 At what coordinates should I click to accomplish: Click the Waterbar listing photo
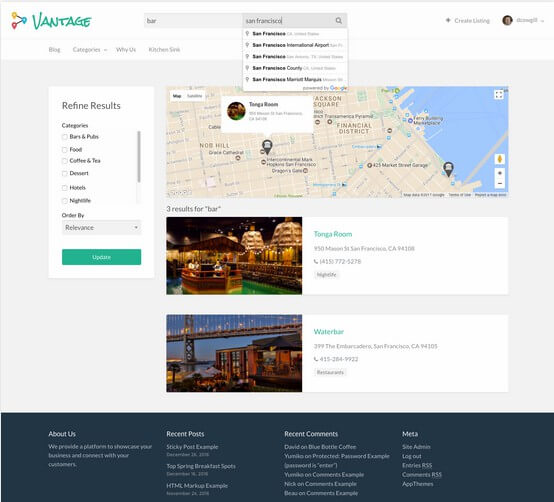tap(234, 353)
